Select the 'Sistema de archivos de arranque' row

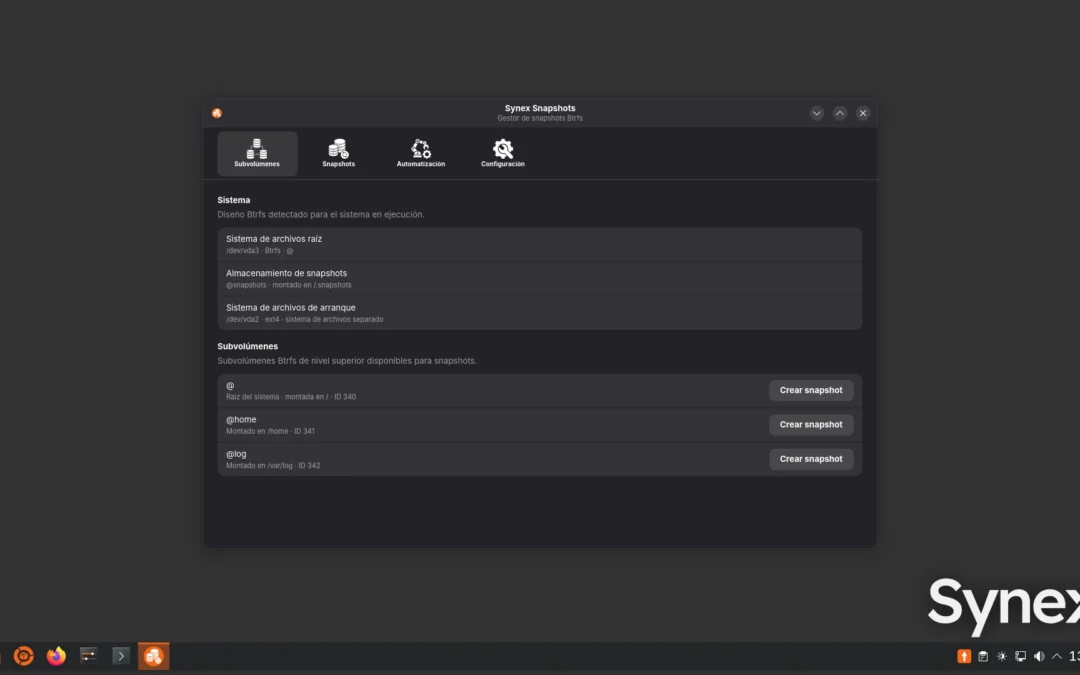point(540,313)
